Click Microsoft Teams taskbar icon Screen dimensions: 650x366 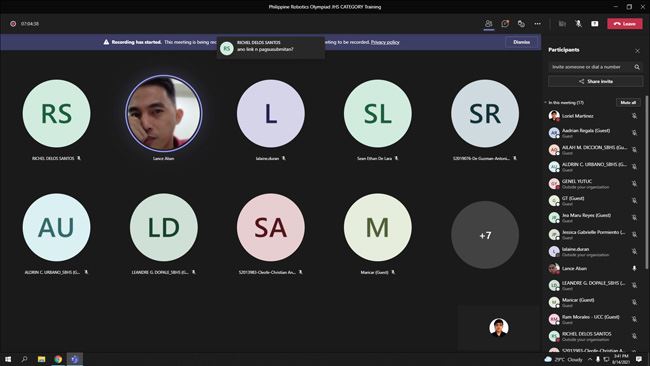point(75,359)
